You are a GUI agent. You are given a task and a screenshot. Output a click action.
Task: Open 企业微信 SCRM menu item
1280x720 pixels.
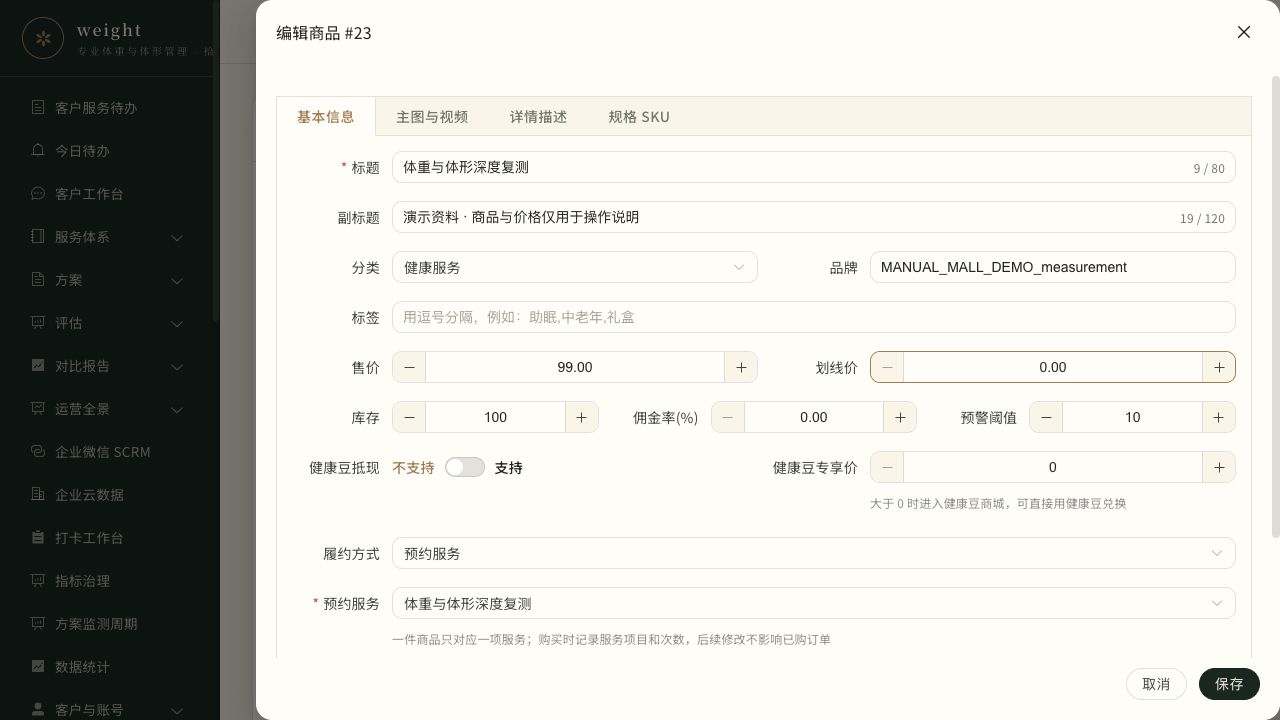[x=108, y=451]
